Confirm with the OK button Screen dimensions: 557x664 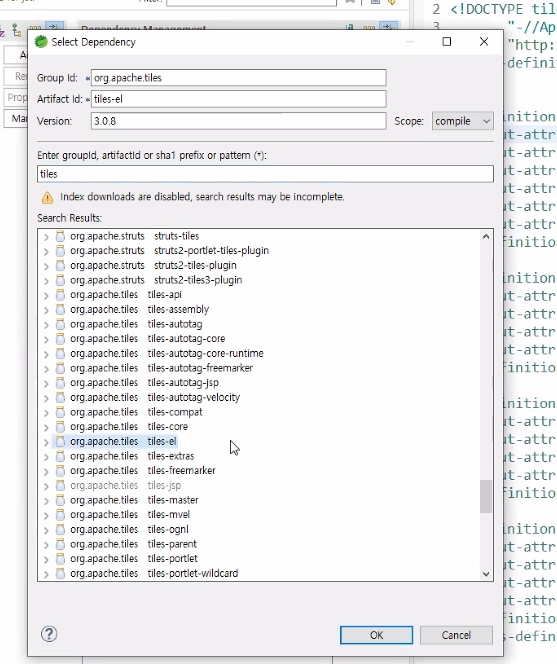(376, 635)
